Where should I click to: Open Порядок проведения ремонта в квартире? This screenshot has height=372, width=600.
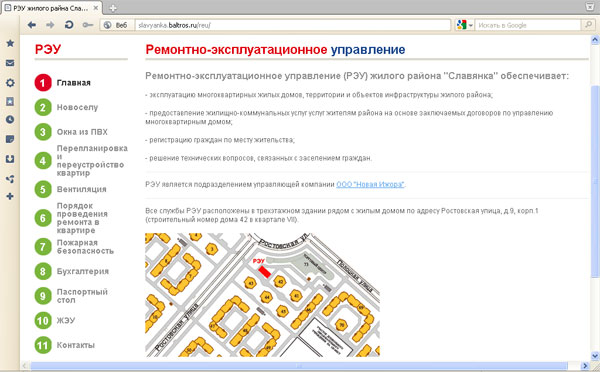point(82,218)
